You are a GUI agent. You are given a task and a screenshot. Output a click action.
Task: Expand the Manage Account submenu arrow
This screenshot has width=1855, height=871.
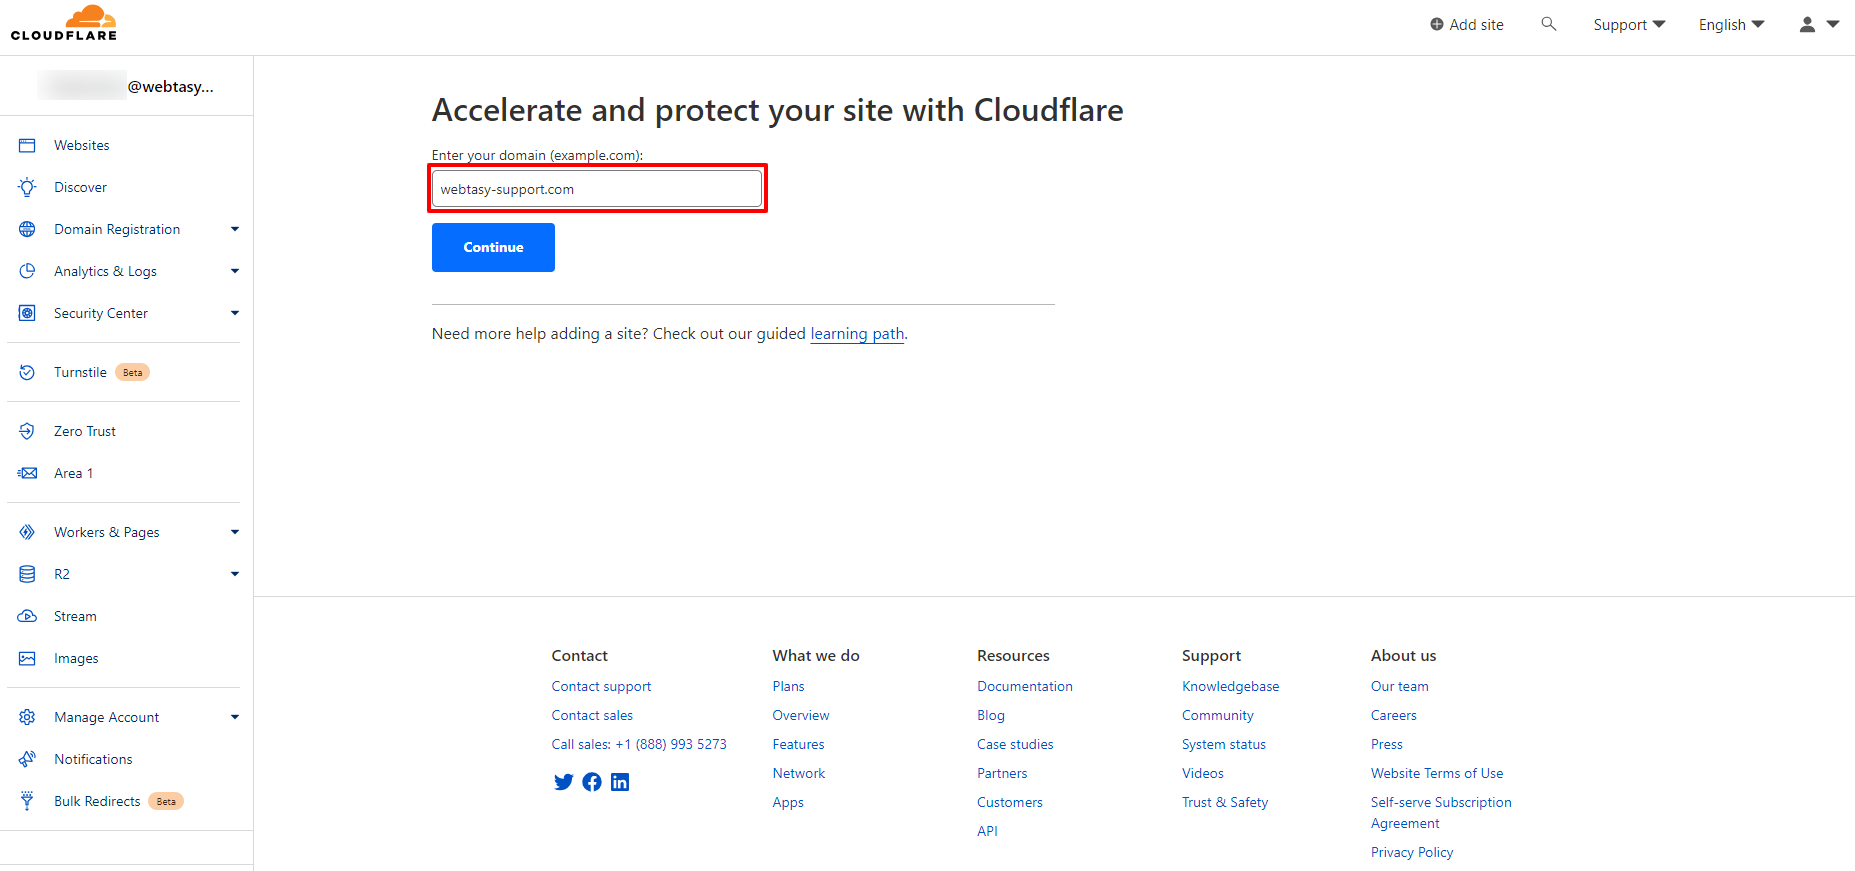tap(235, 717)
